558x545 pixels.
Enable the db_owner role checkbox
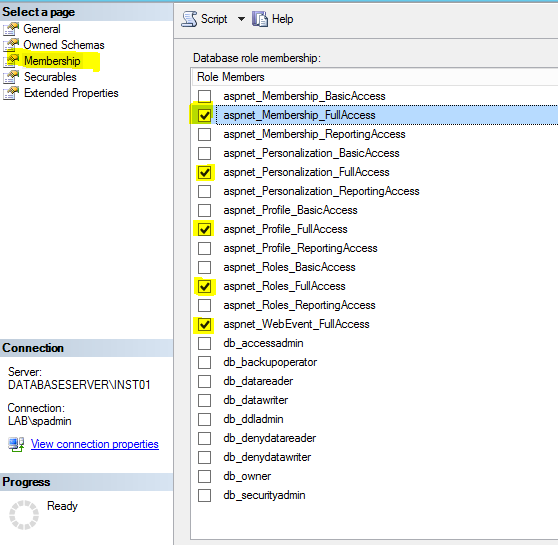pyautogui.click(x=205, y=476)
